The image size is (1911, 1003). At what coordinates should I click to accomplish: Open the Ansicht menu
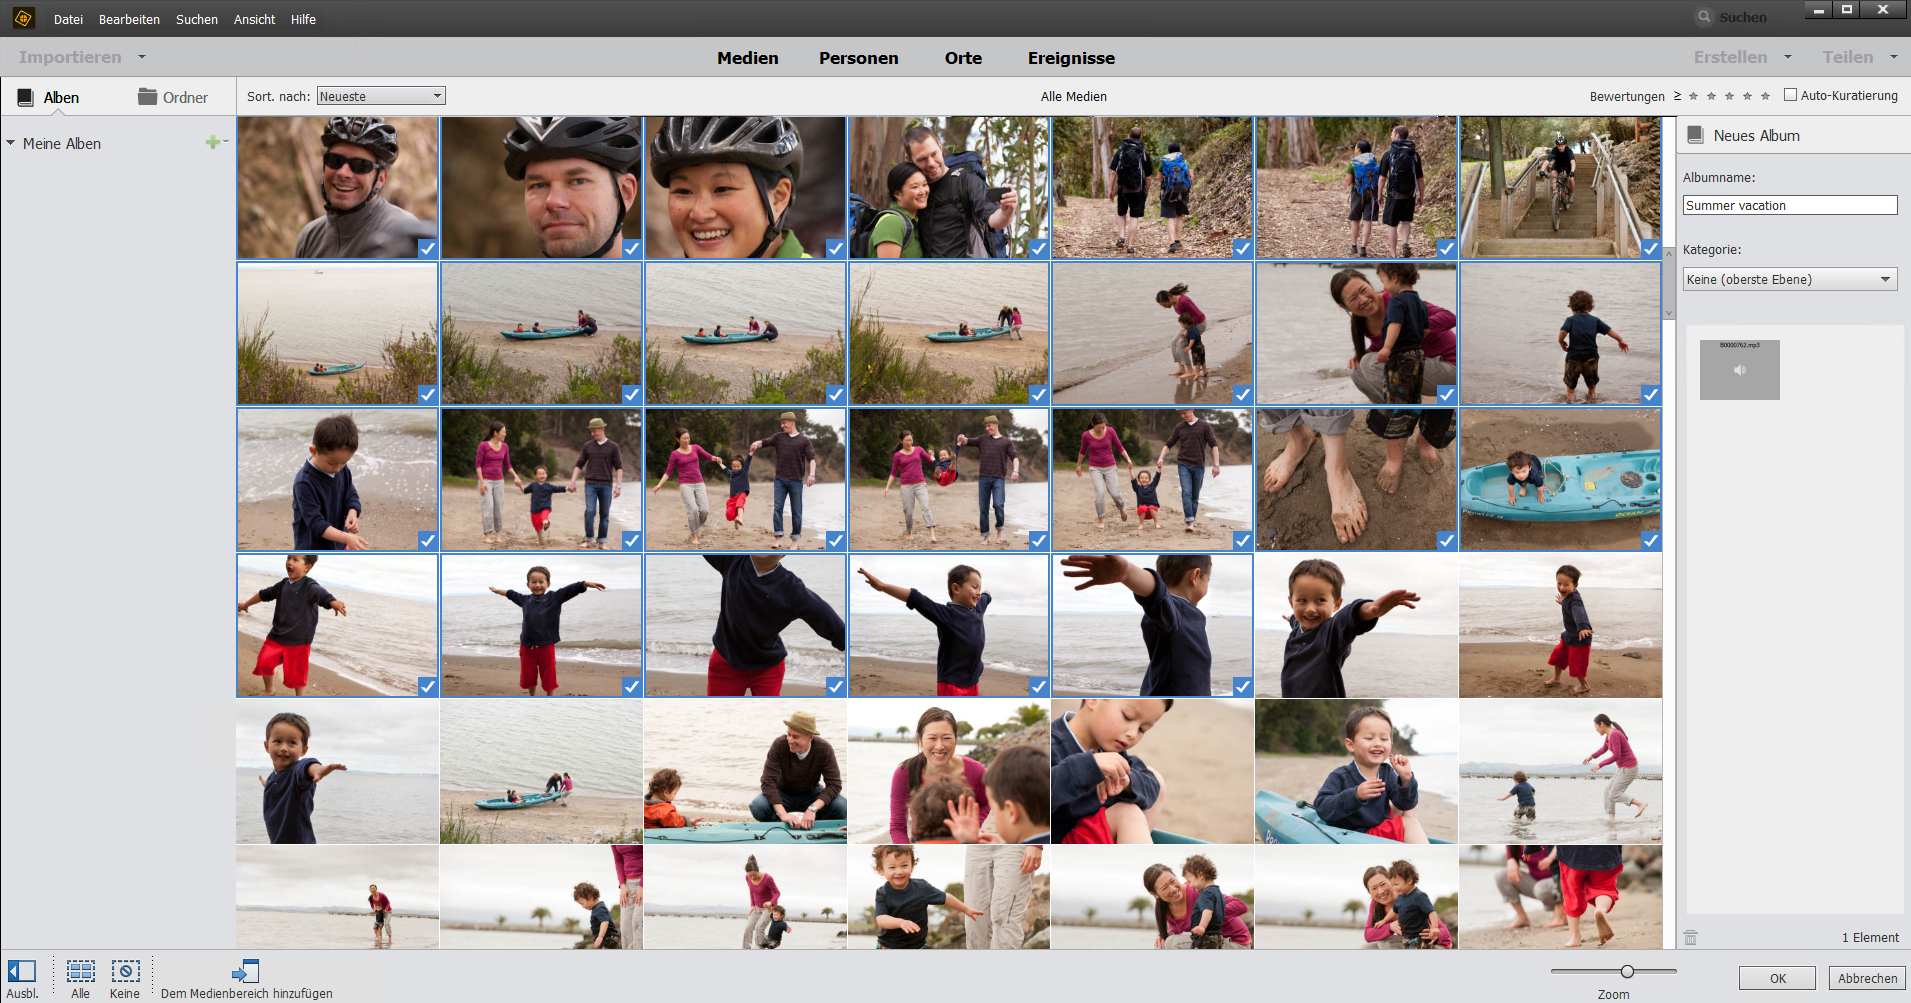coord(254,19)
